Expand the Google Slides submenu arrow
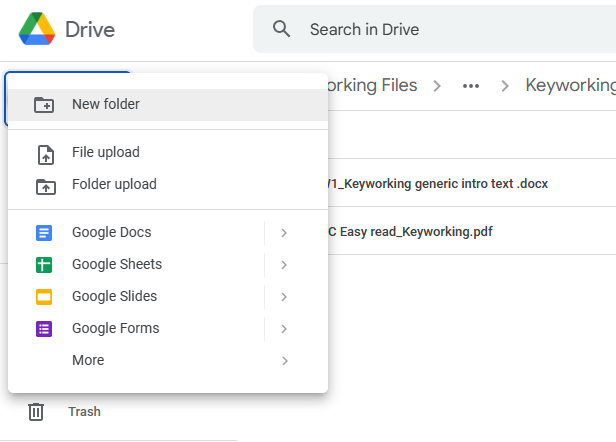 (x=284, y=297)
